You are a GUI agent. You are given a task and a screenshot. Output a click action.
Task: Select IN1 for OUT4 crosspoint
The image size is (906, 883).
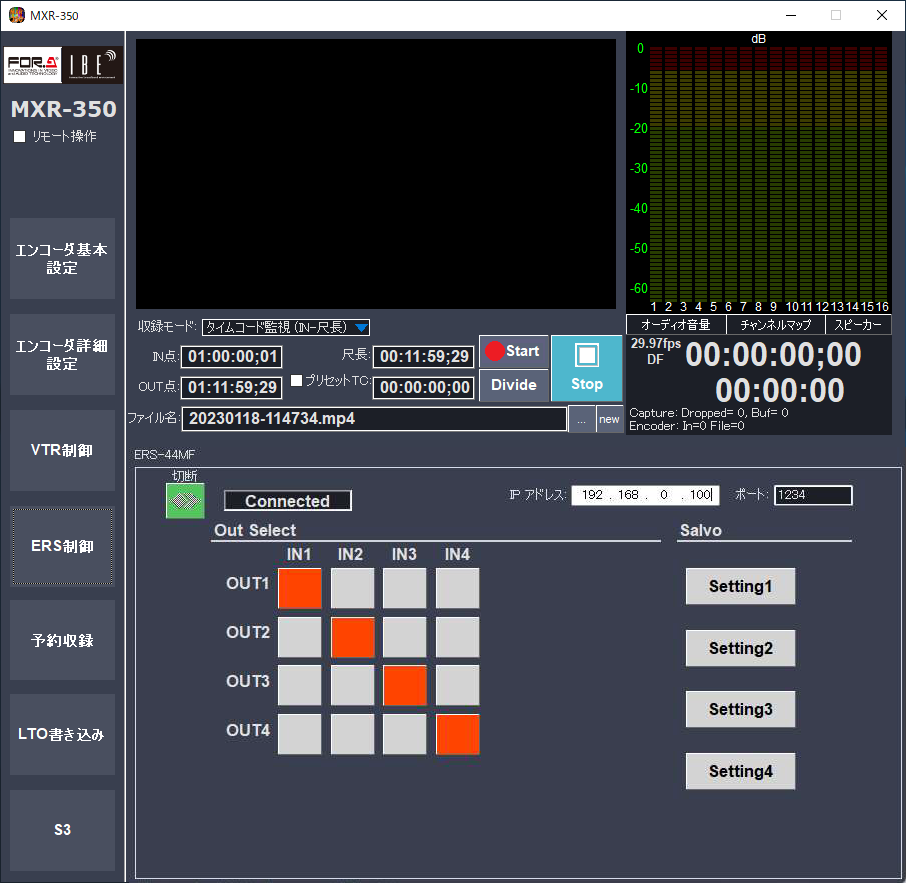click(299, 734)
